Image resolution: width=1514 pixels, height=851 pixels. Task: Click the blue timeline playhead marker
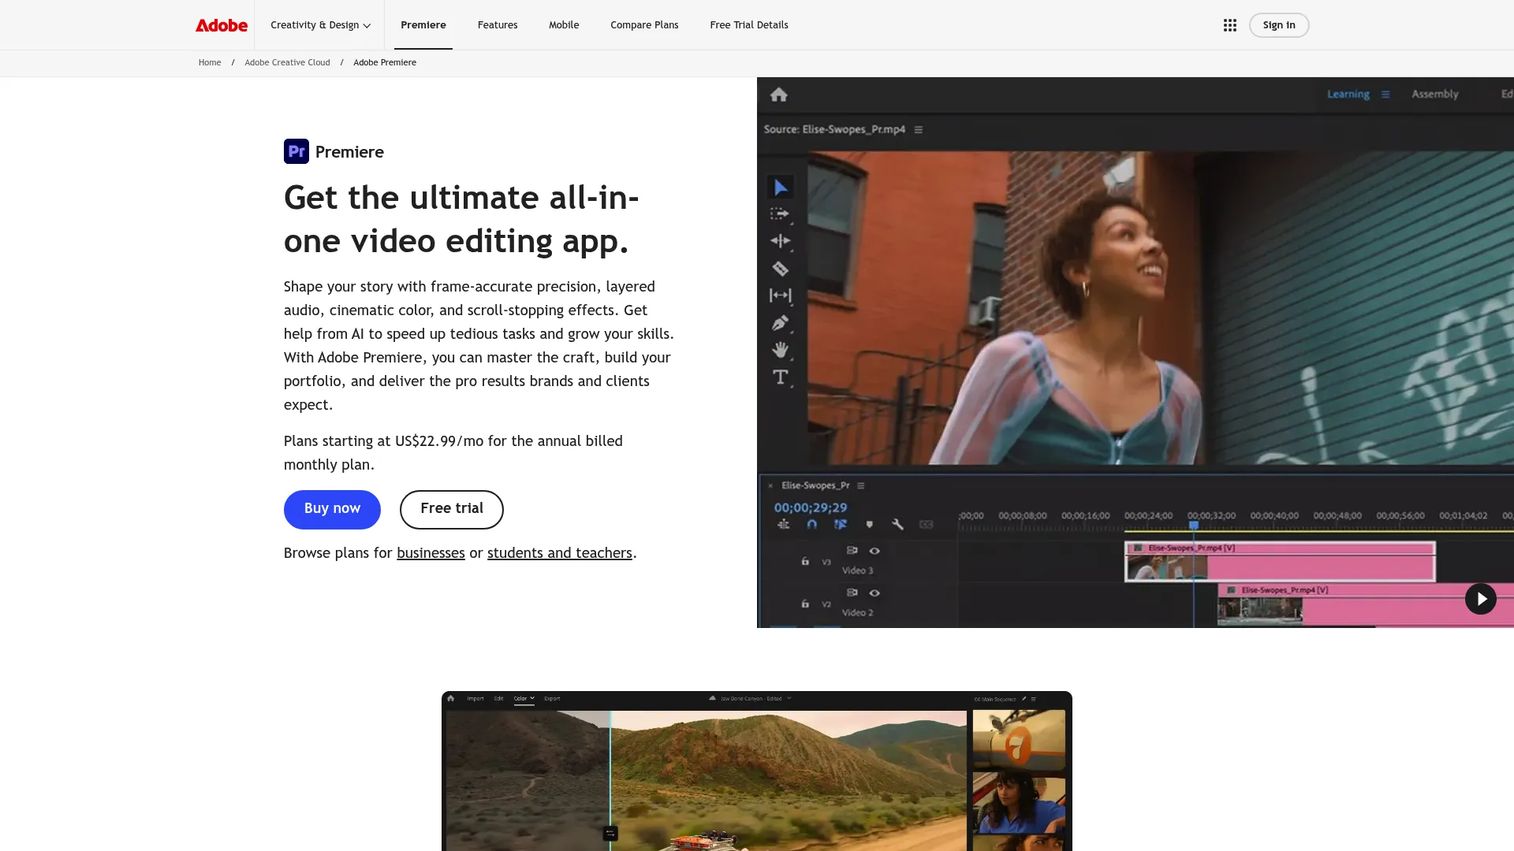(1193, 525)
